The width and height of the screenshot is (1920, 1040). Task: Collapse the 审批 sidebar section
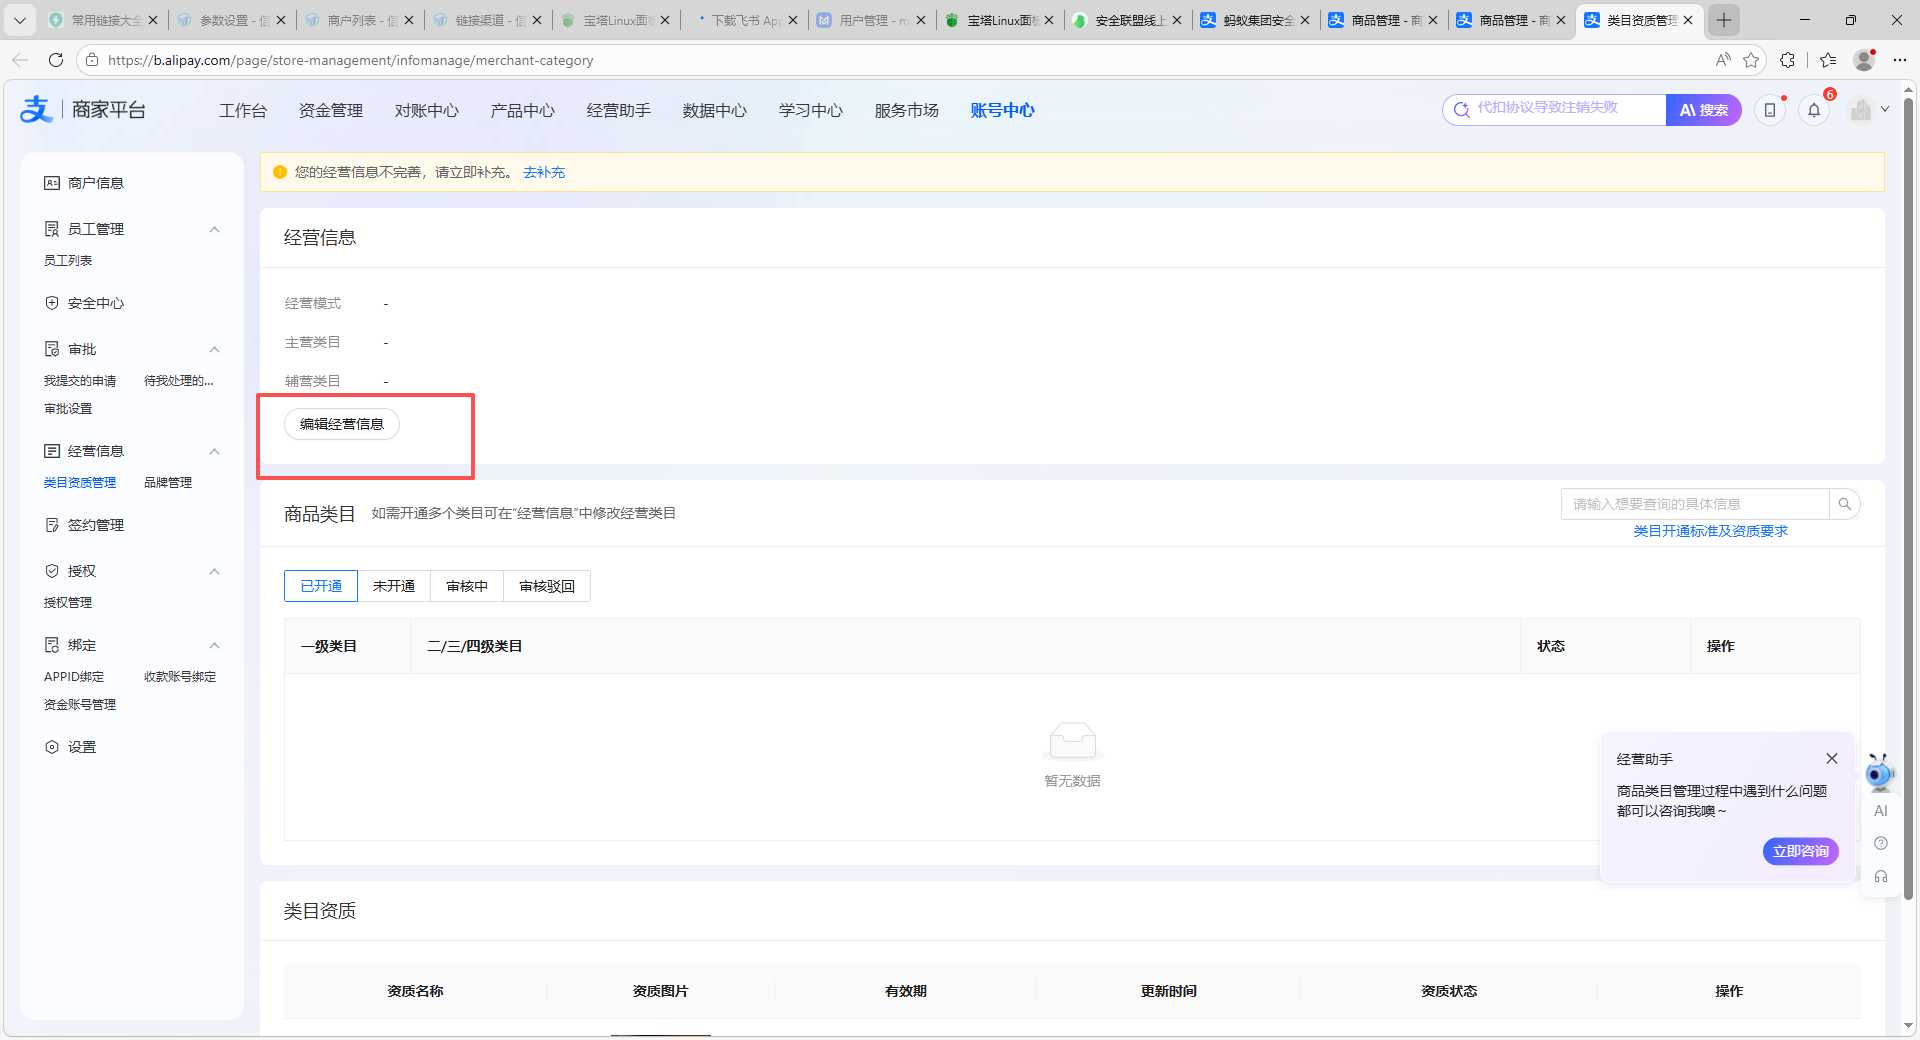pyautogui.click(x=214, y=349)
